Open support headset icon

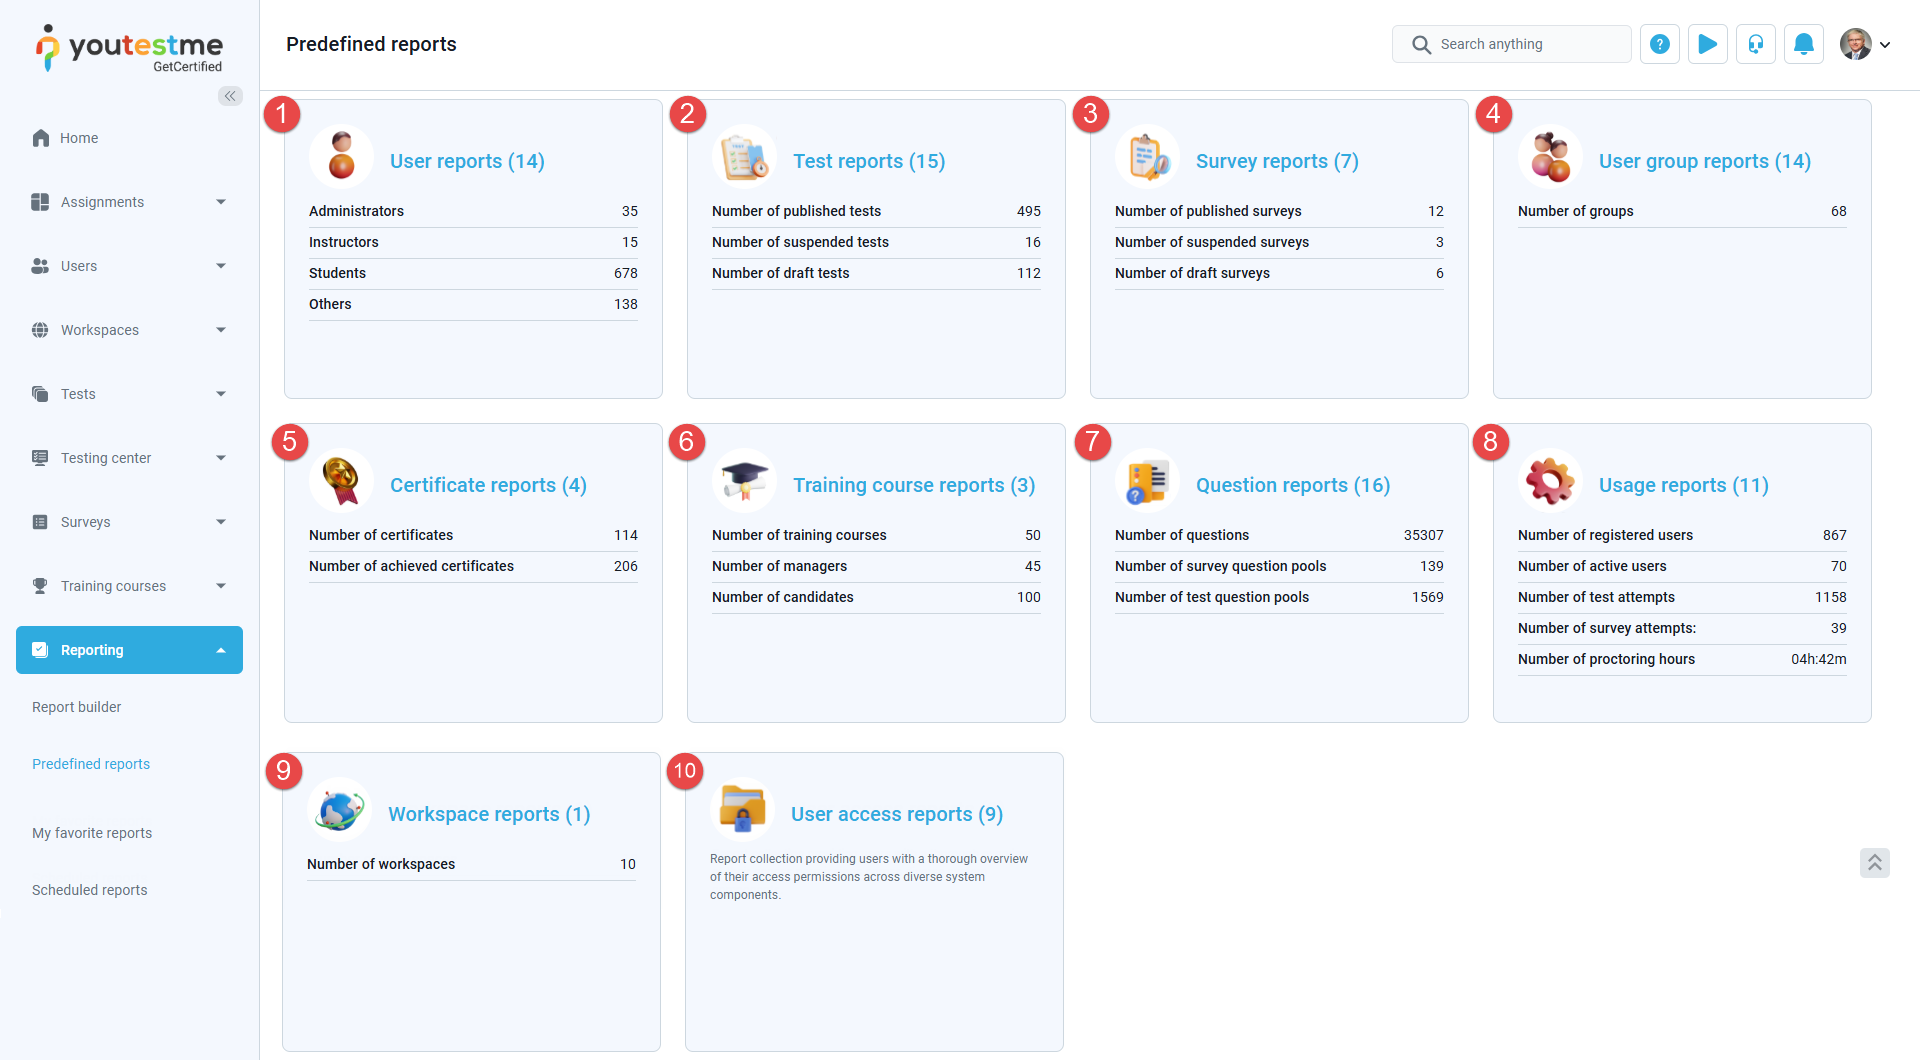click(x=1756, y=44)
